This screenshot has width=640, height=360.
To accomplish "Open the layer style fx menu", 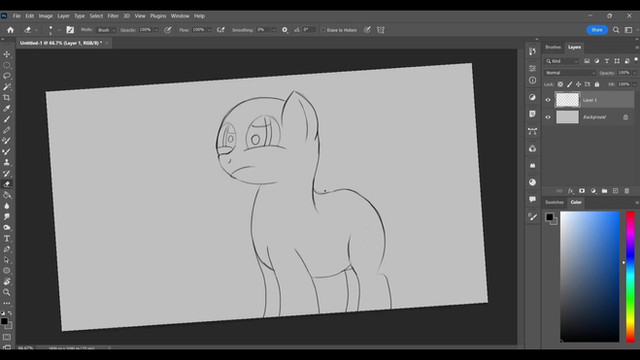I will (571, 191).
